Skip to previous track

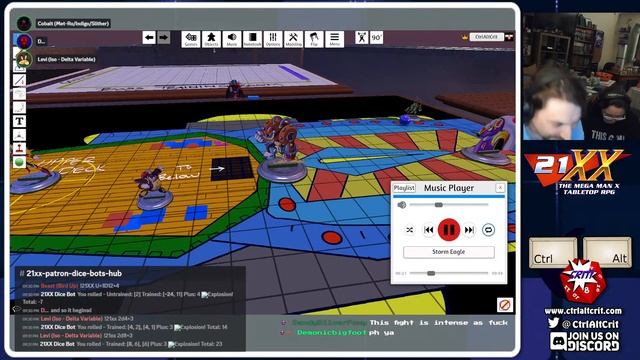click(x=429, y=230)
